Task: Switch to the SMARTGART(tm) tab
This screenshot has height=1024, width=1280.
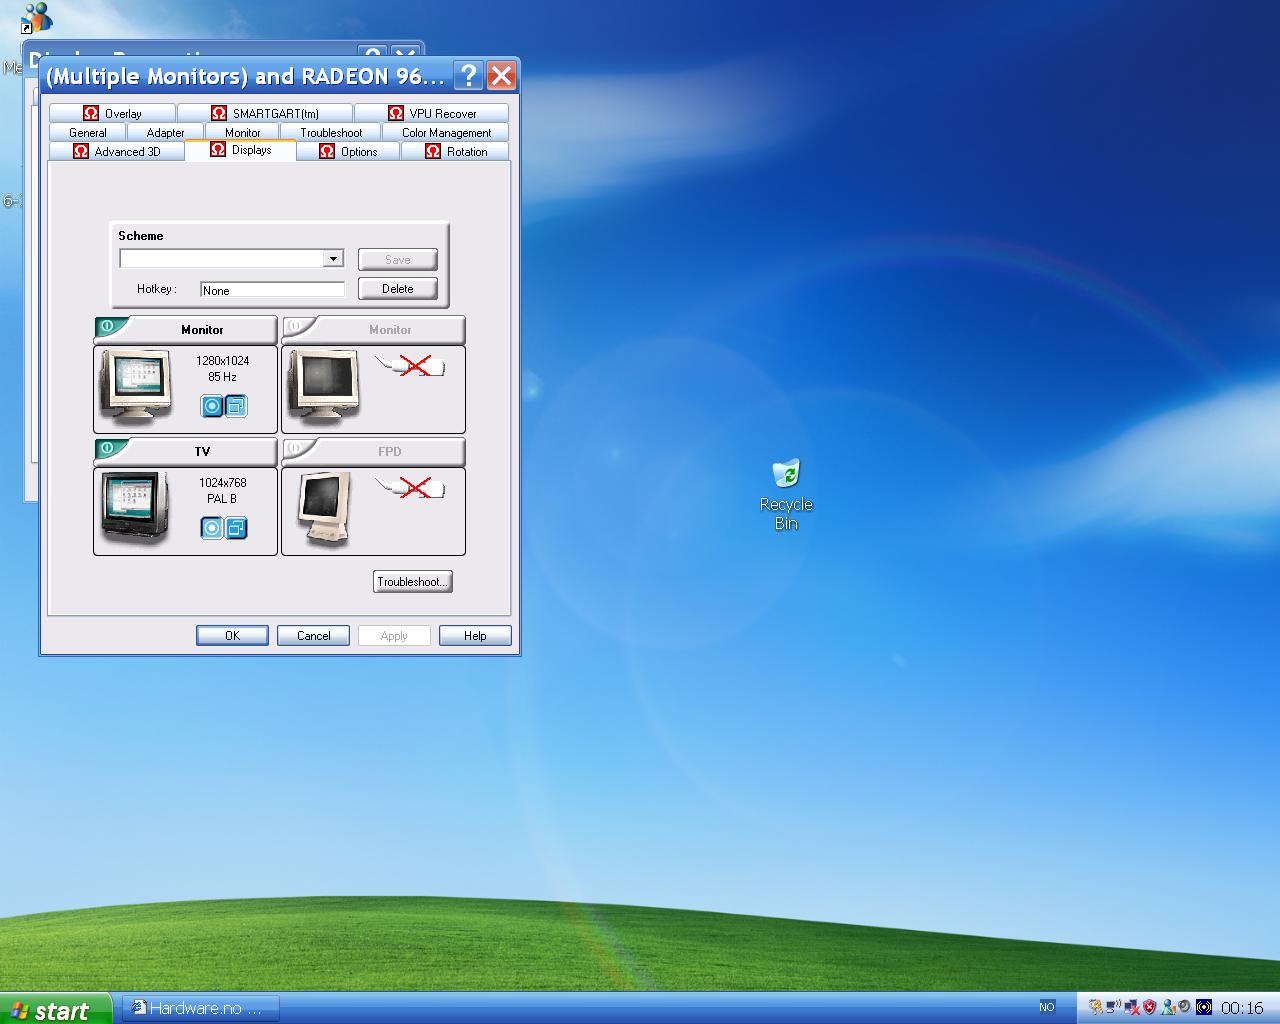Action: click(x=265, y=113)
